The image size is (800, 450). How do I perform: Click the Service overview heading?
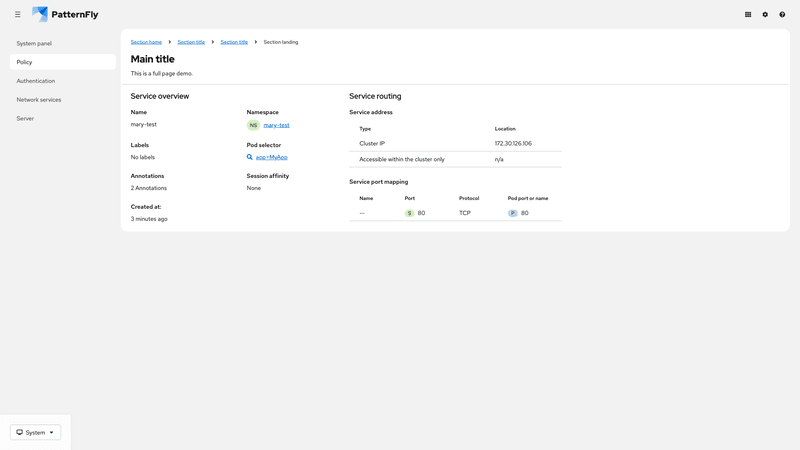click(x=160, y=96)
